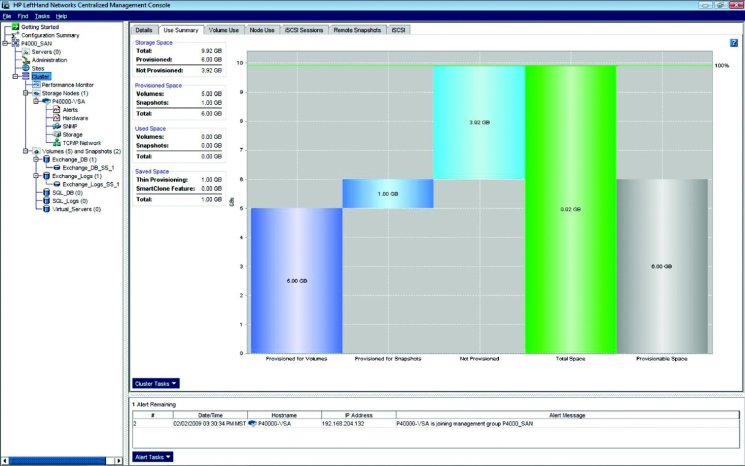Viewport: 745px width, 466px height.
Task: Select the Exchange_DB volume icon
Action: tap(47, 160)
